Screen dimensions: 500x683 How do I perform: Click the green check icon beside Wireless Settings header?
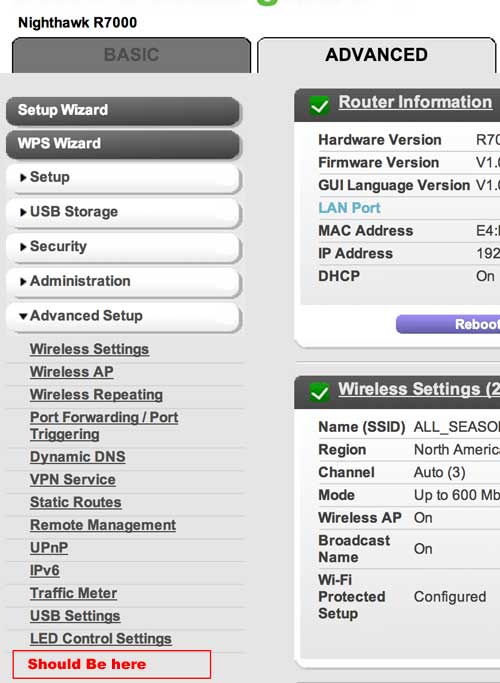[319, 392]
